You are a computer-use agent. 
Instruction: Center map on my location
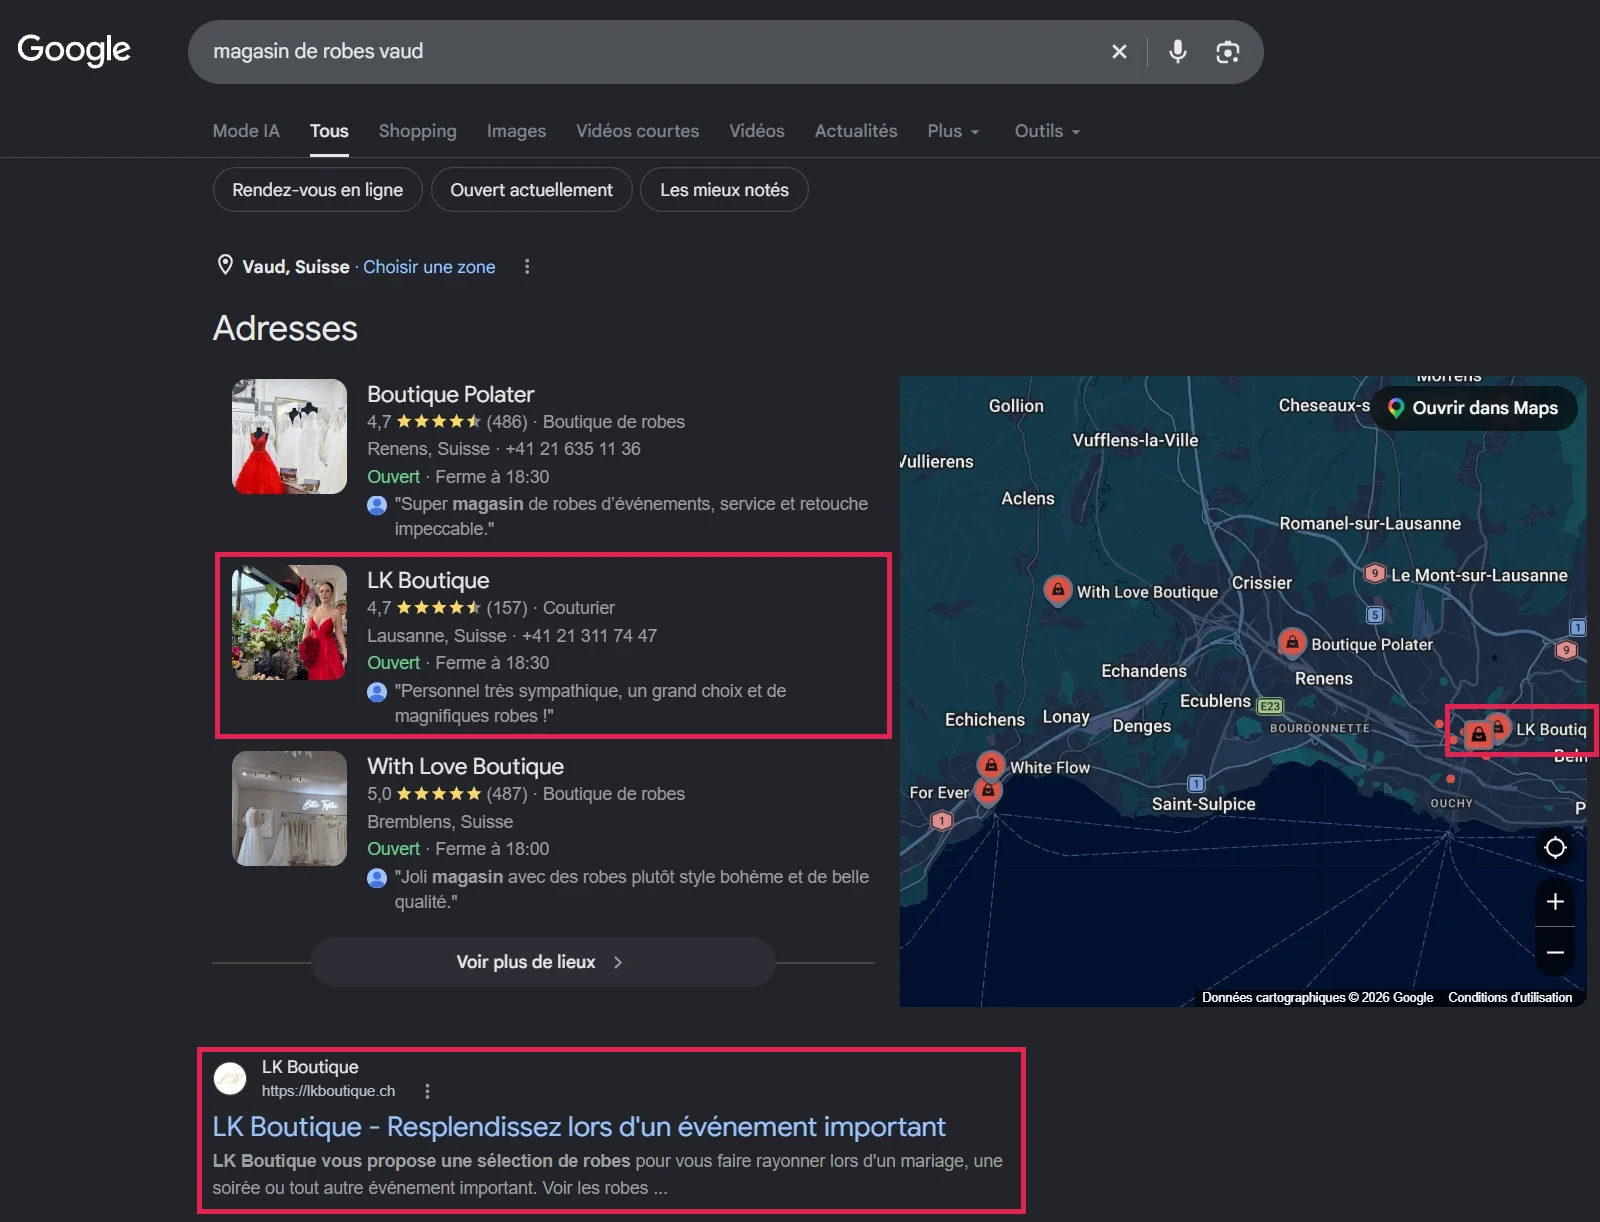(1555, 848)
